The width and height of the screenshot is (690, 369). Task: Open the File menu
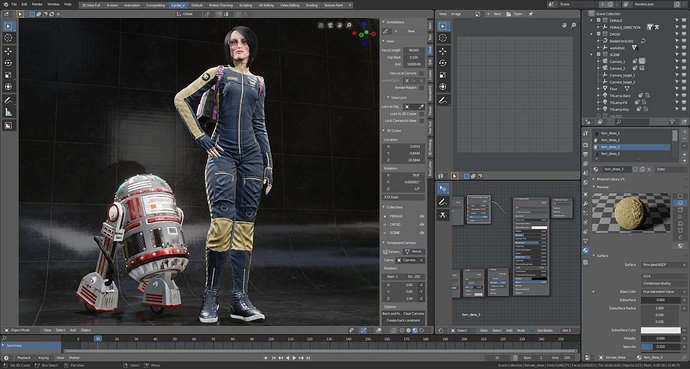pyautogui.click(x=14, y=4)
